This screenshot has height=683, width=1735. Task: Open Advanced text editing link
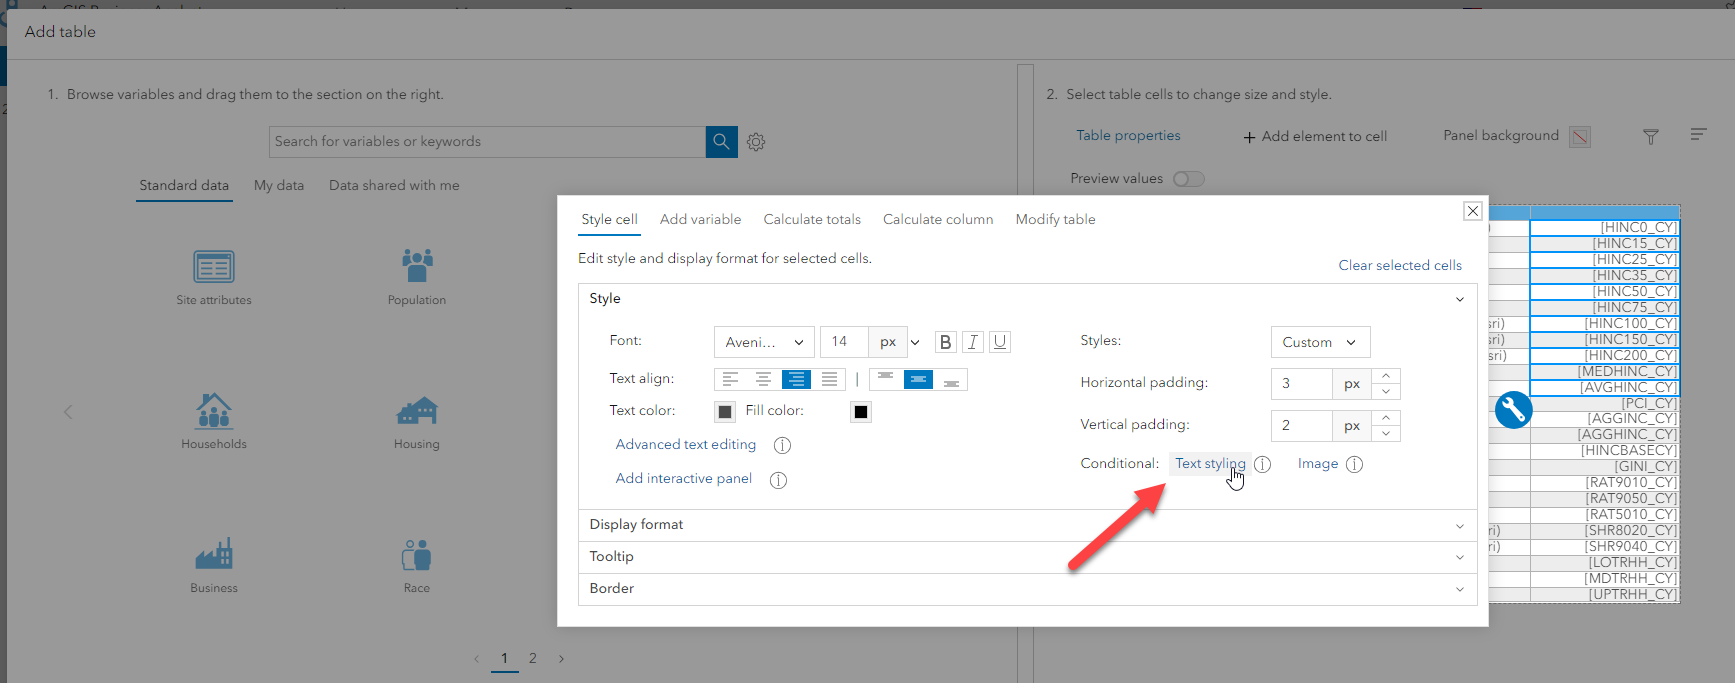[686, 445]
